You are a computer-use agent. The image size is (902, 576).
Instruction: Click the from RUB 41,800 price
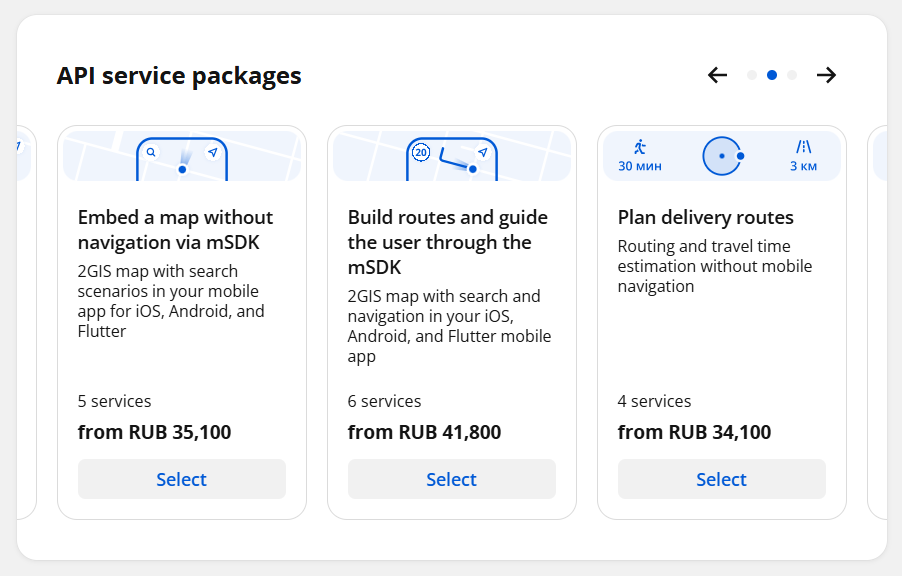pyautogui.click(x=425, y=432)
